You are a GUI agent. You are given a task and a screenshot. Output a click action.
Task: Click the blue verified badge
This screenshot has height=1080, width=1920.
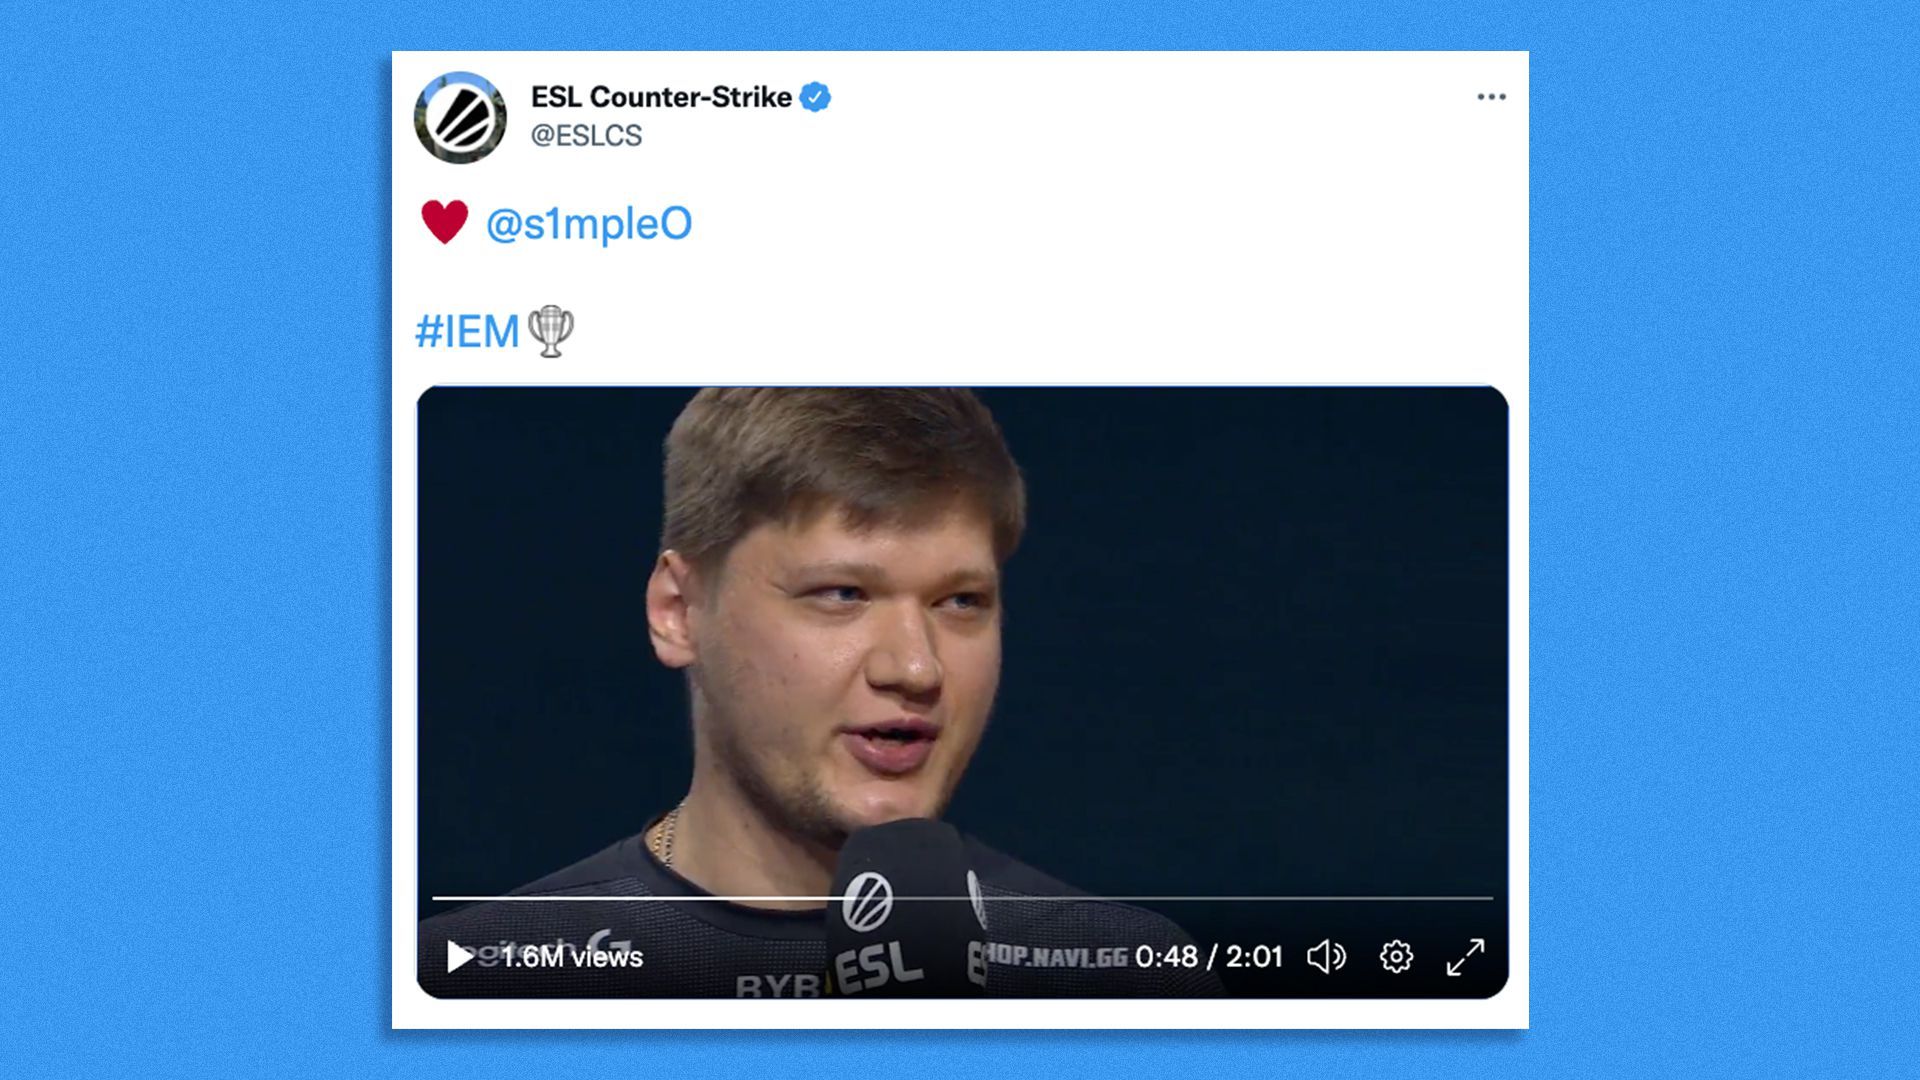tap(815, 97)
